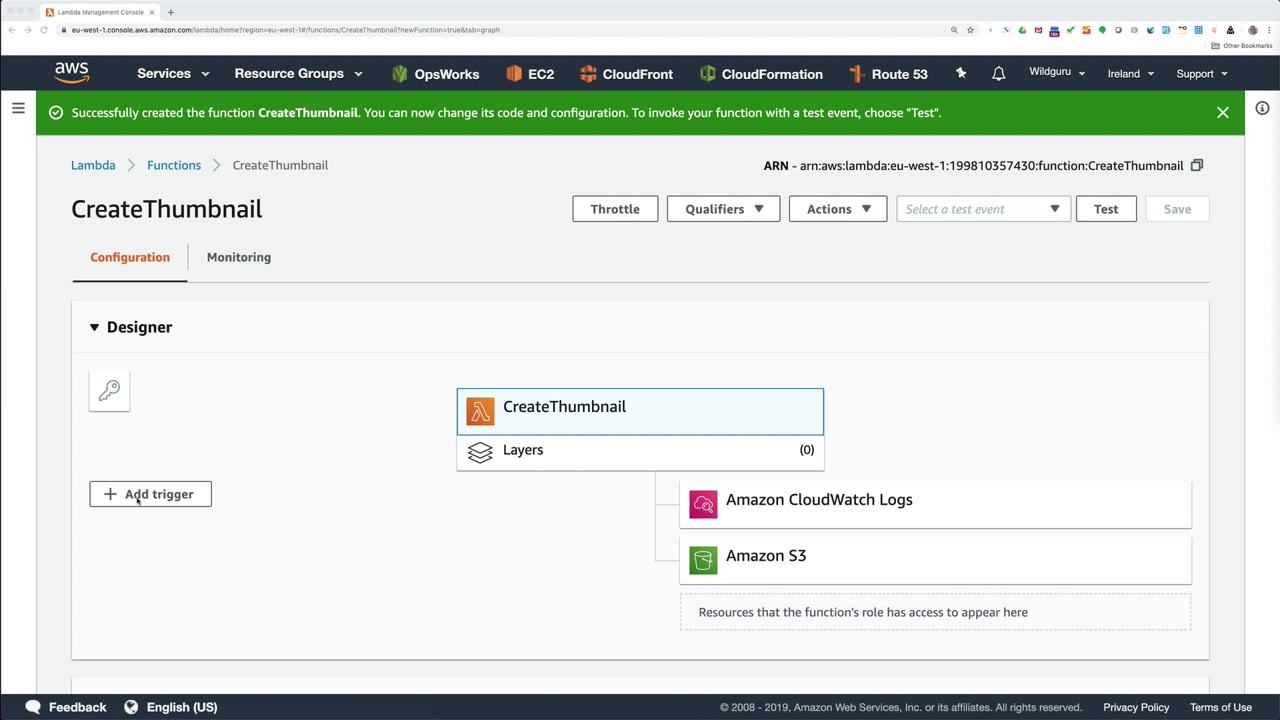Screen dimensions: 1280x720
Task: Open the Other Bookmarks folder
Action: 1240,46
